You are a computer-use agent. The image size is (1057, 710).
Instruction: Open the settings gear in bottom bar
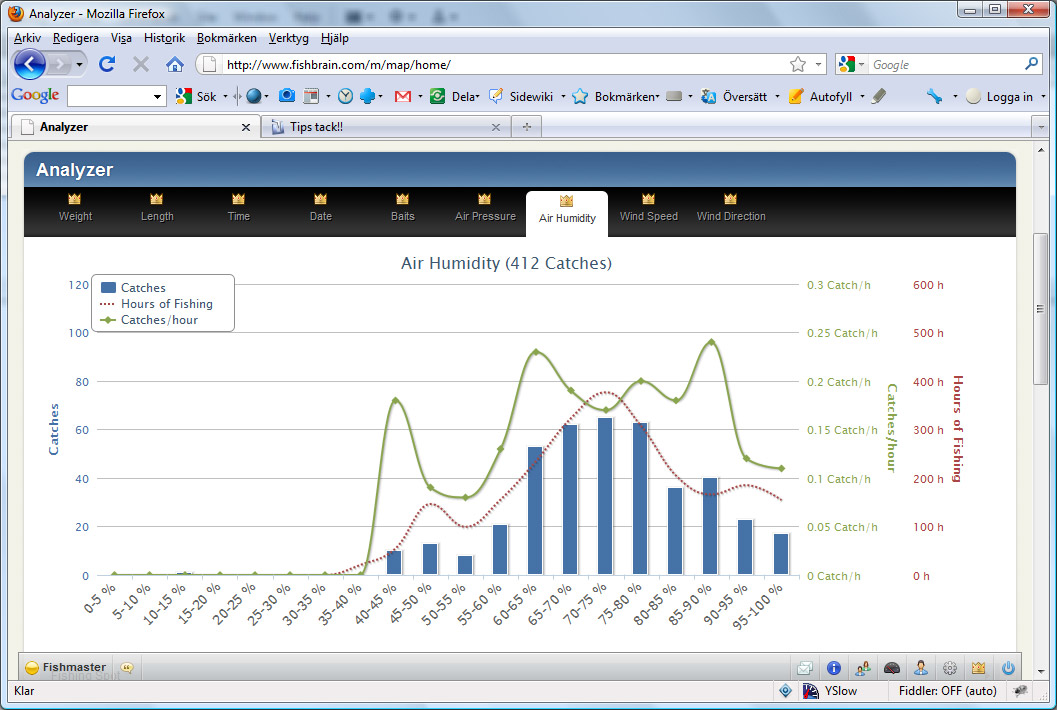950,668
